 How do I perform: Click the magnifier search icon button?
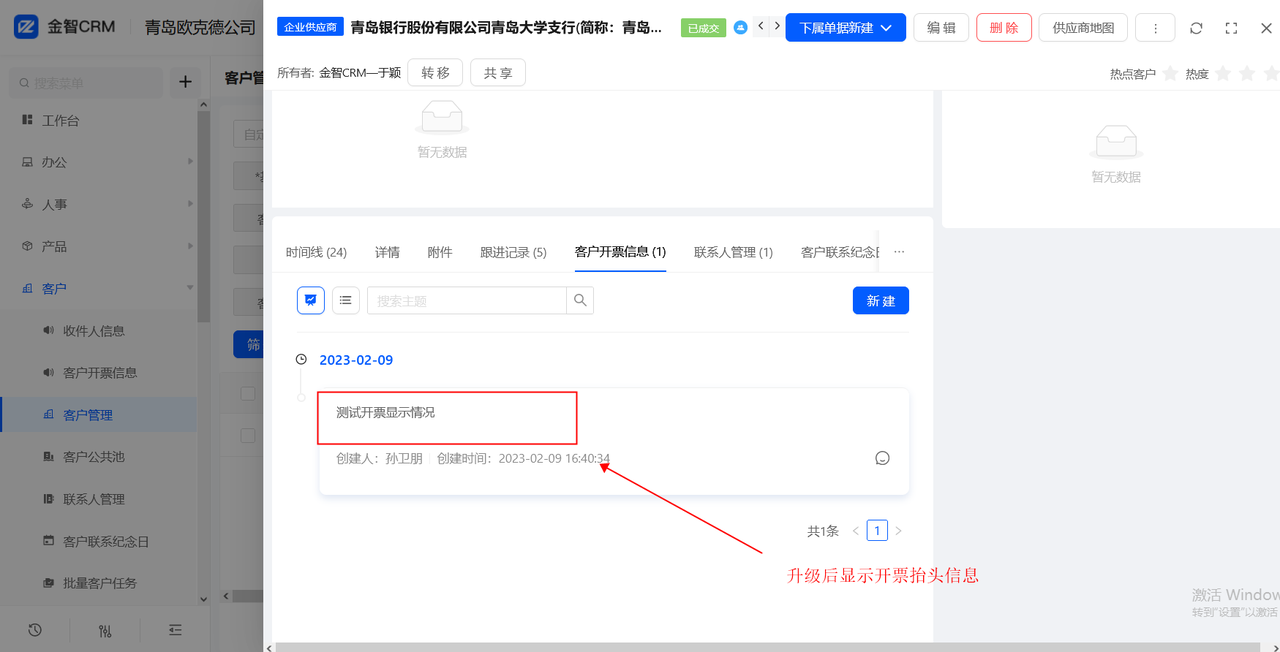click(580, 300)
